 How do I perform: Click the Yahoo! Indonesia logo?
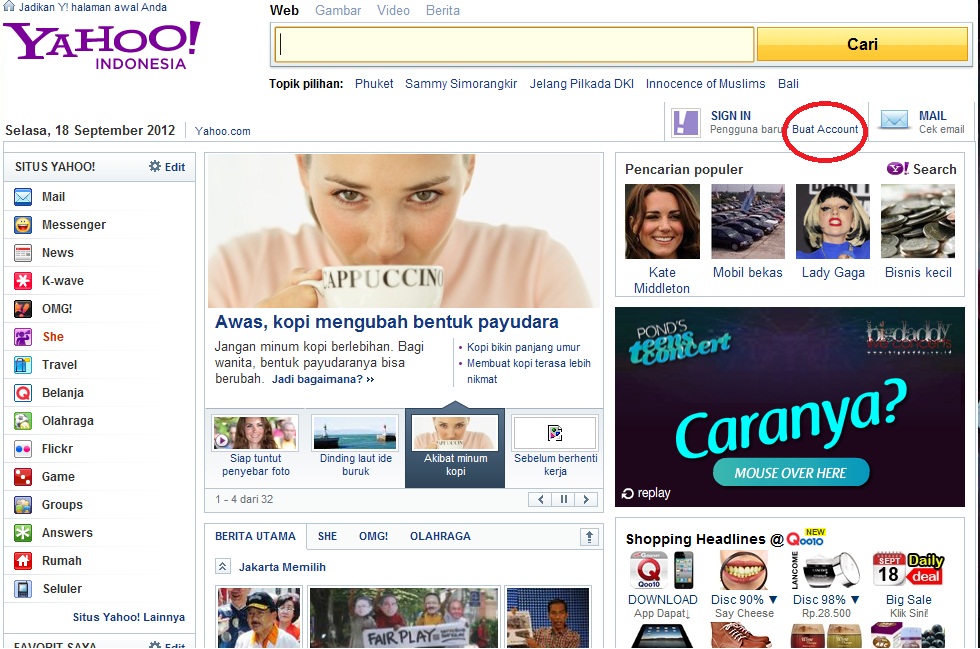(x=102, y=46)
